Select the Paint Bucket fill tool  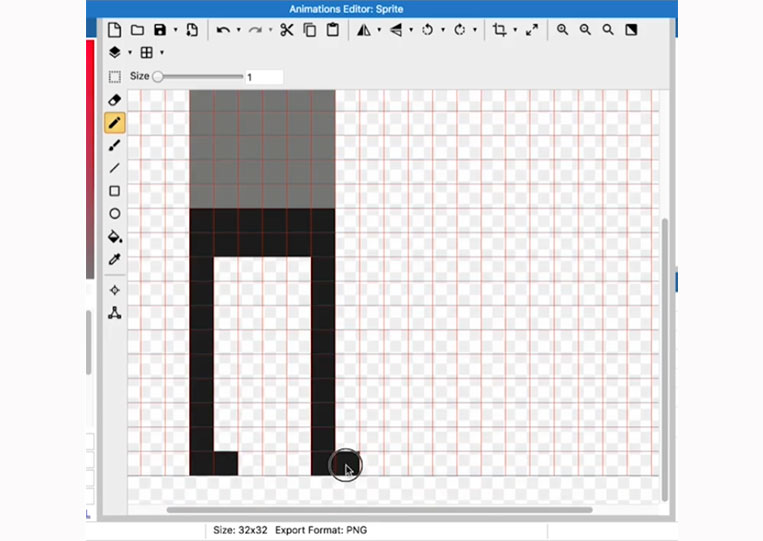click(x=115, y=236)
